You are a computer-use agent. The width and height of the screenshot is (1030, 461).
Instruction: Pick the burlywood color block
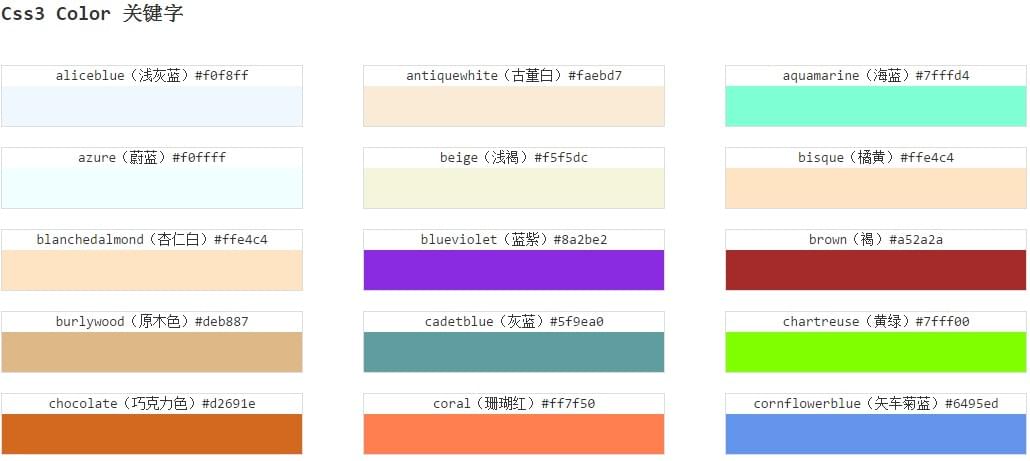tap(152, 352)
